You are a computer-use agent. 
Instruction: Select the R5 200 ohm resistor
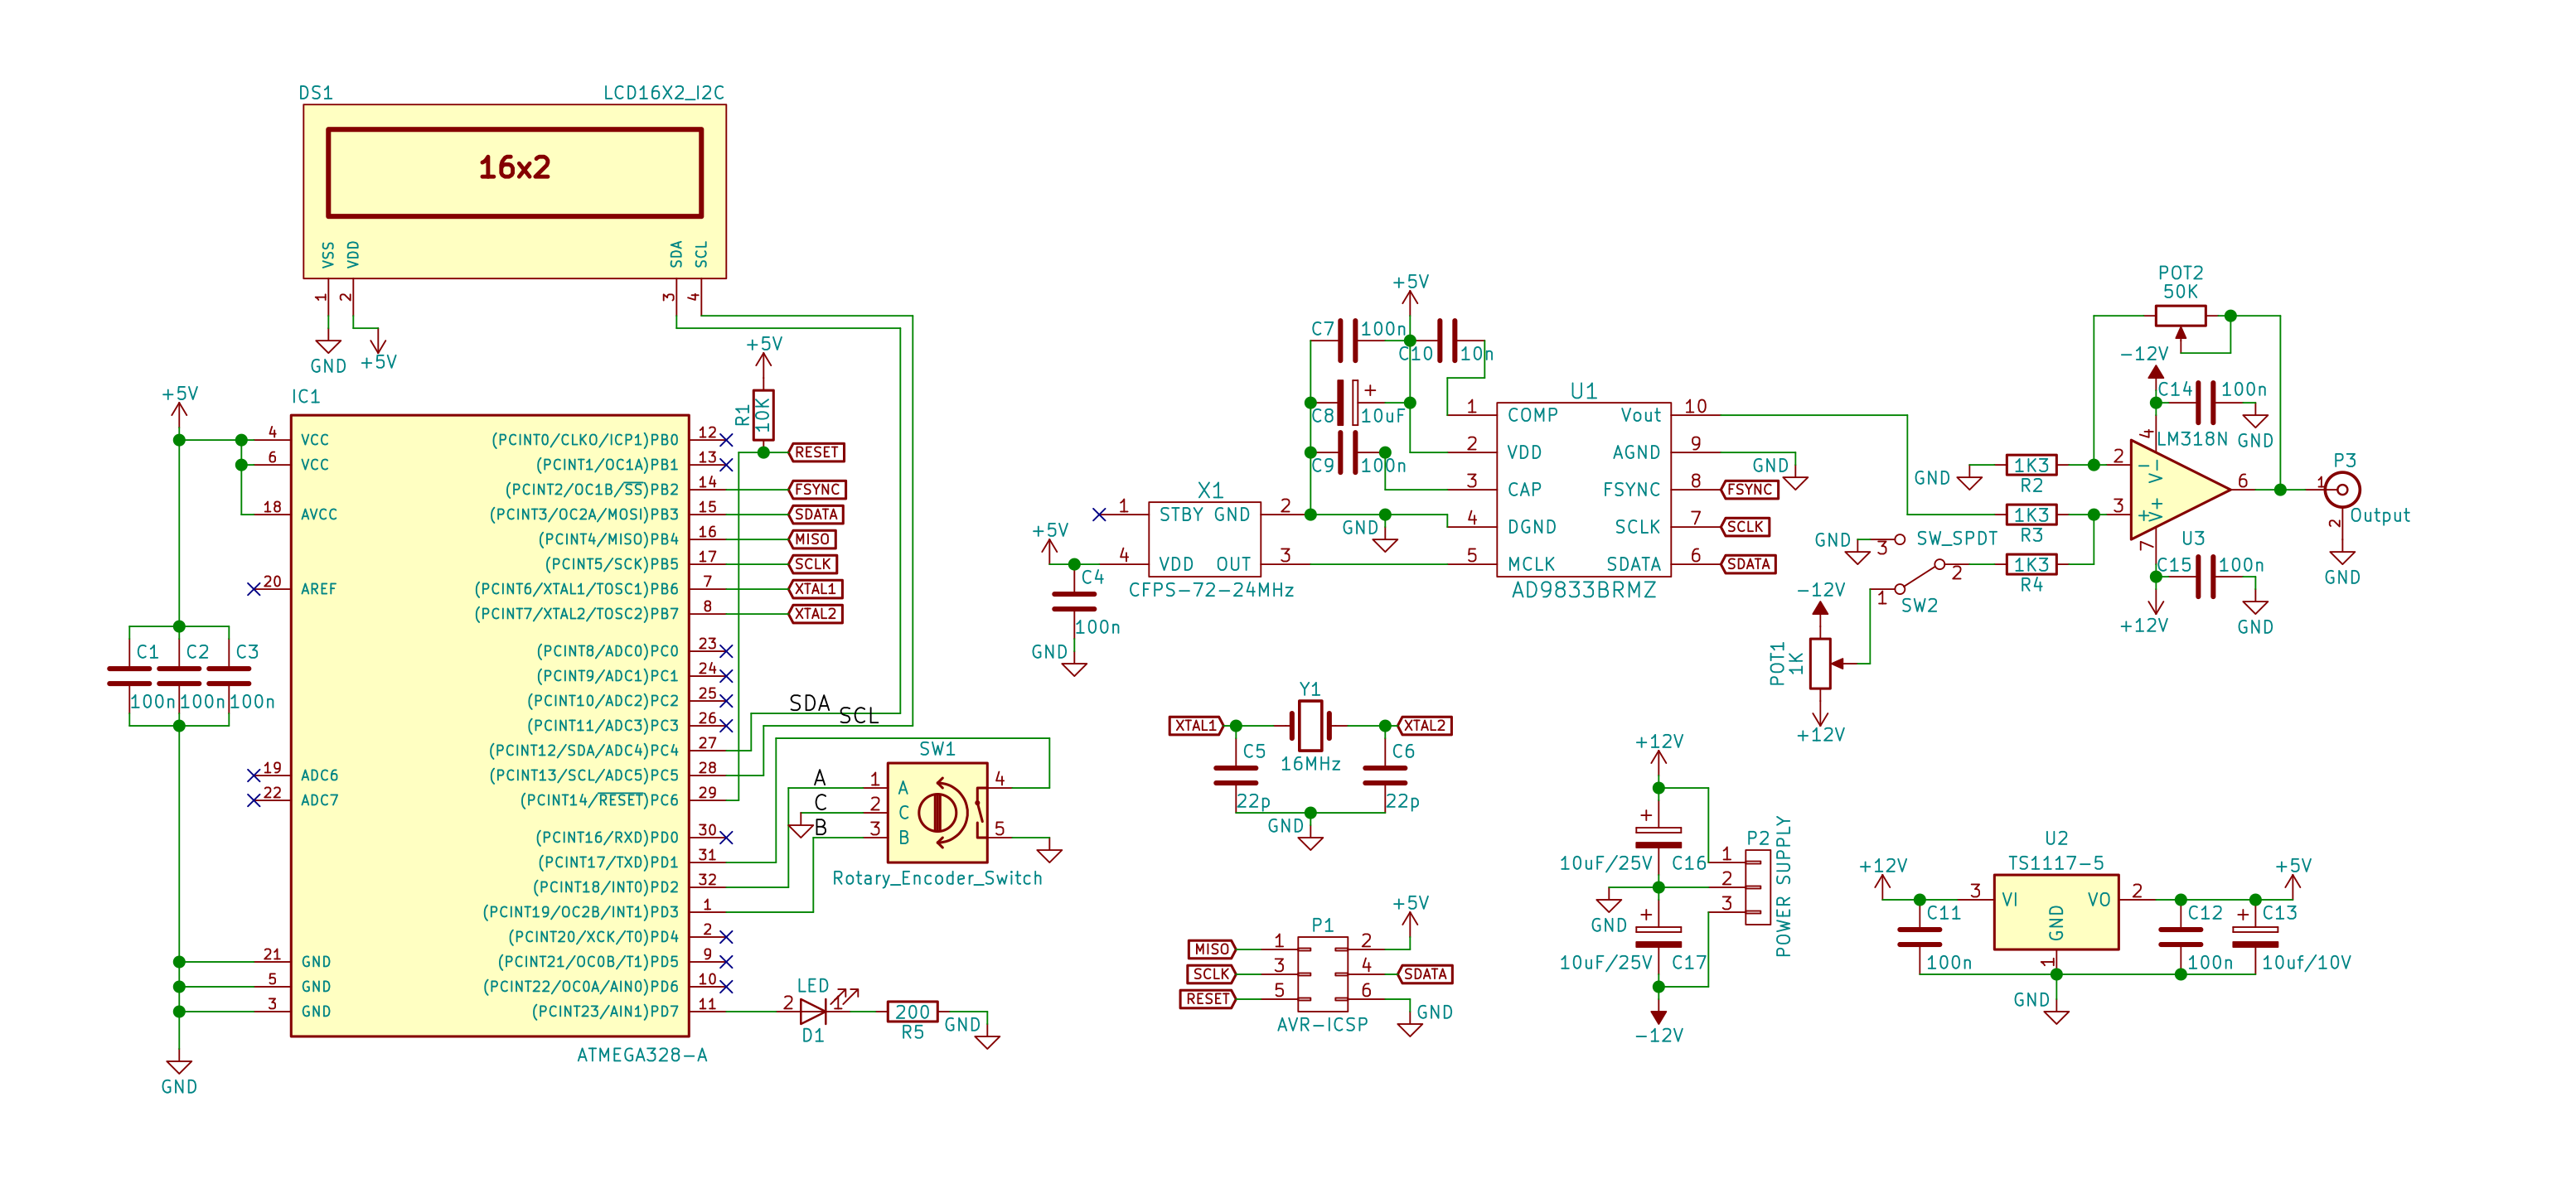click(x=912, y=1012)
